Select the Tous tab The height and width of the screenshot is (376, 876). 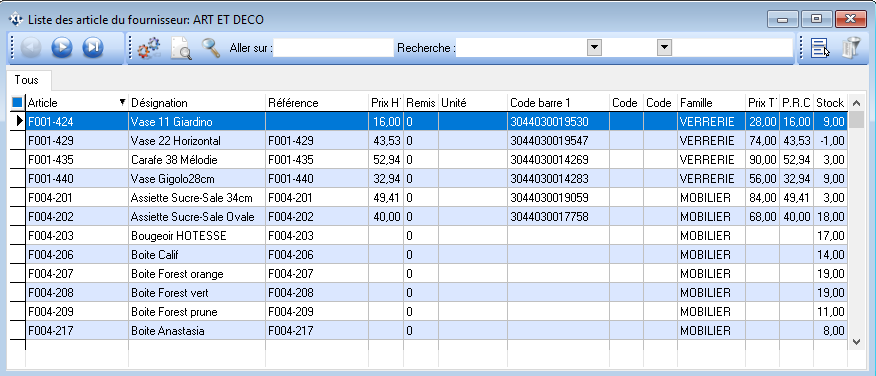click(x=27, y=80)
